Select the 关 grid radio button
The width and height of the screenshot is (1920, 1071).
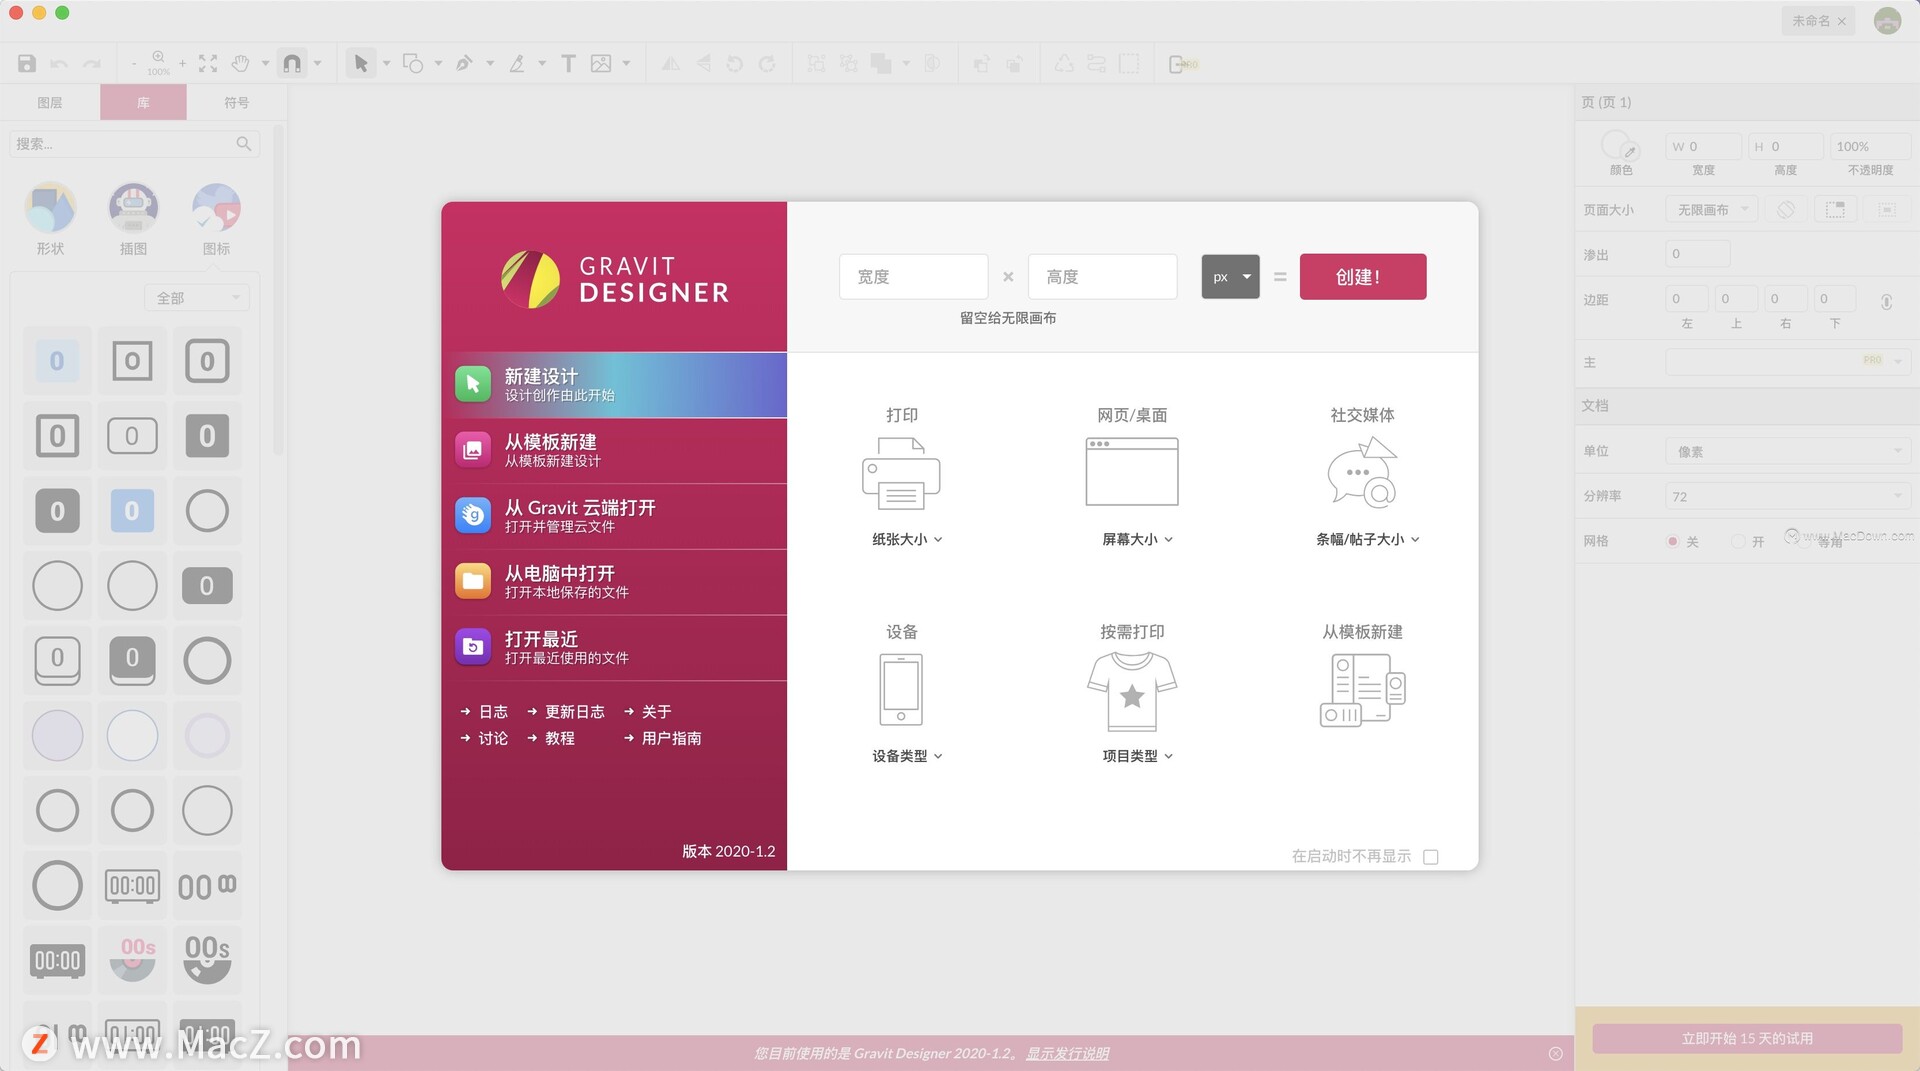coord(1672,541)
